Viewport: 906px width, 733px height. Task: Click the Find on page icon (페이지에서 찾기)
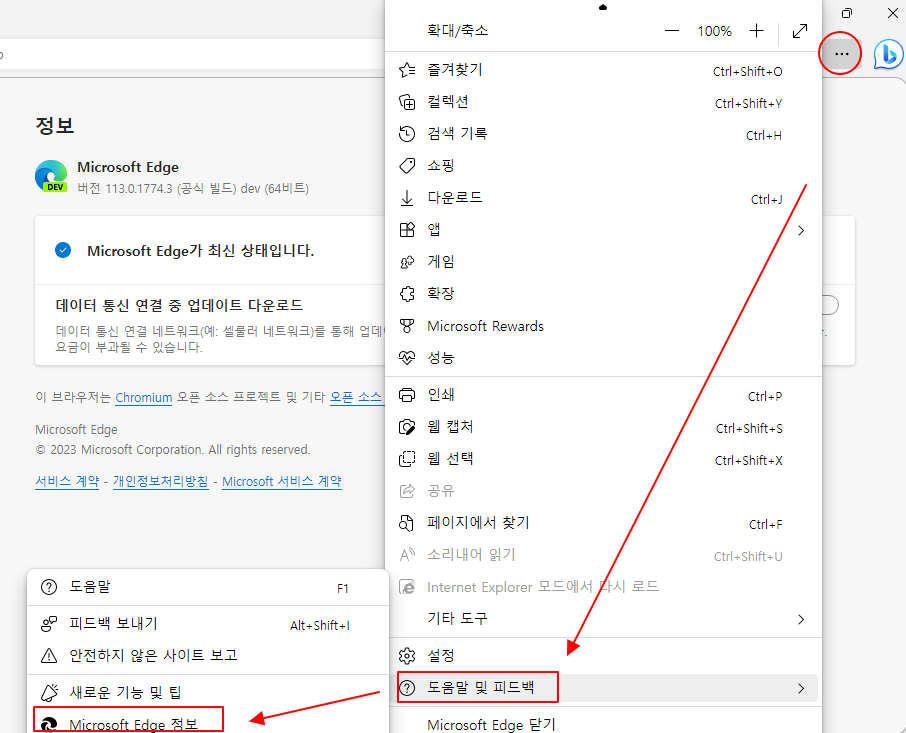pos(407,523)
